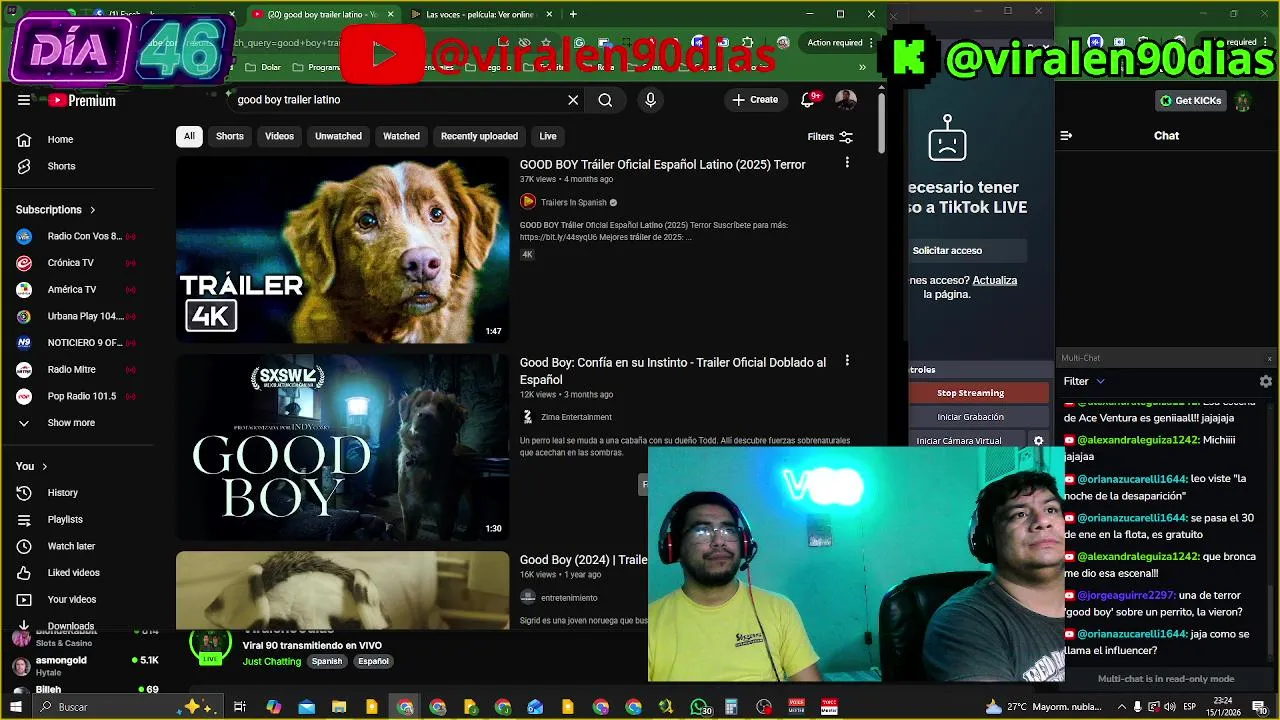Screen dimensions: 1280x720
Task: Click the magnifier search button on YouTube
Action: click(605, 100)
